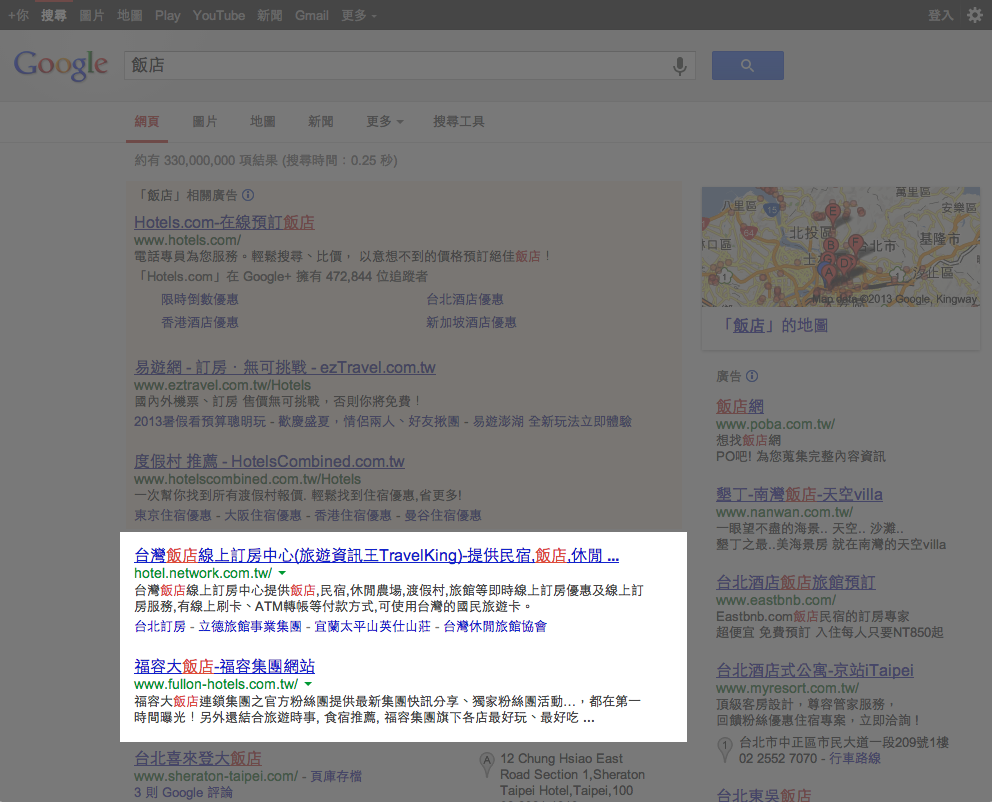Viewport: 992px width, 802px height.
Task: Click 台北訂房 sitelink
Action: (160, 626)
